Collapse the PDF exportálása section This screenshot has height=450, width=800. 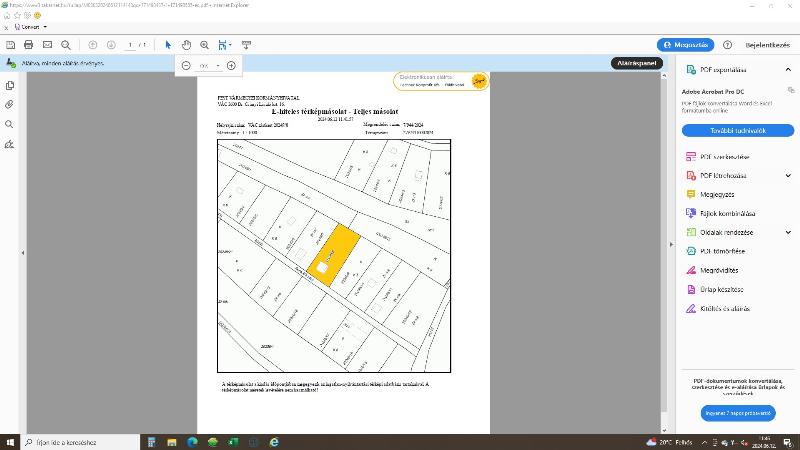pos(788,70)
